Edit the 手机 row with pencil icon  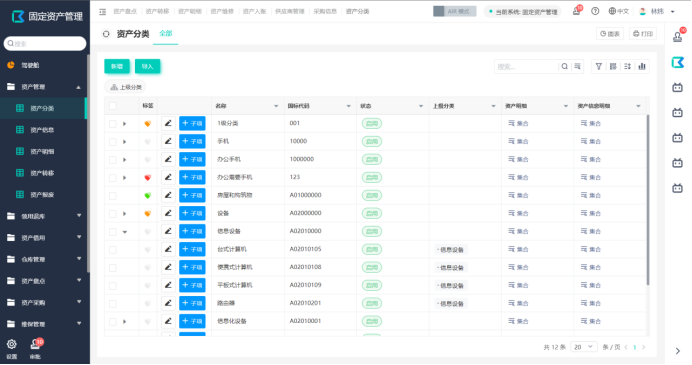click(168, 141)
